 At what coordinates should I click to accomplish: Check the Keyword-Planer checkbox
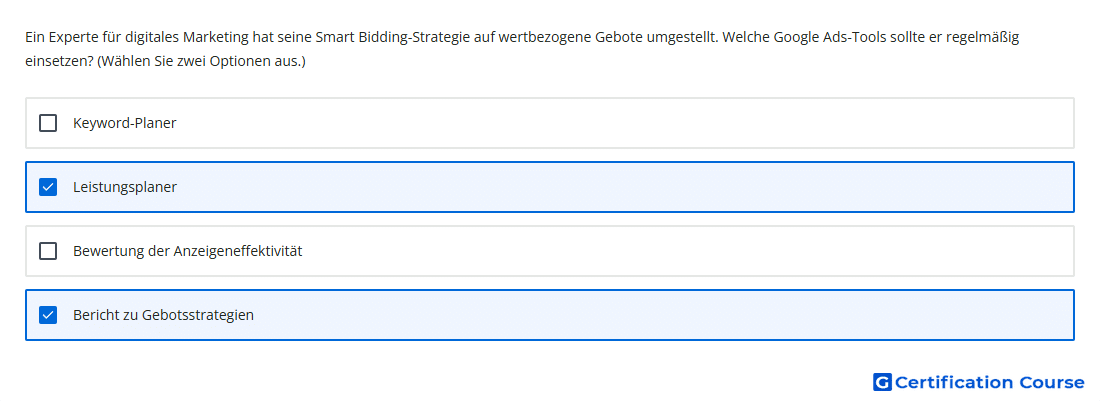(x=48, y=123)
